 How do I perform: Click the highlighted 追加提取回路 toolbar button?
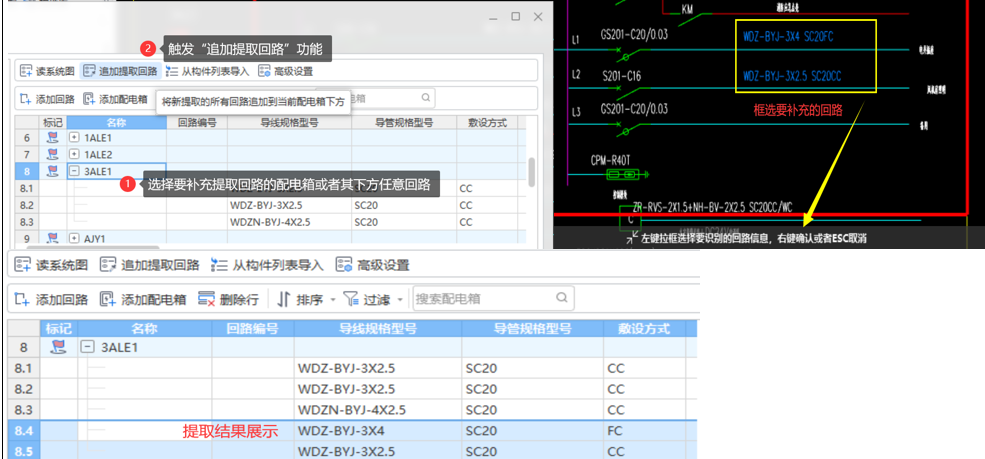(x=120, y=71)
